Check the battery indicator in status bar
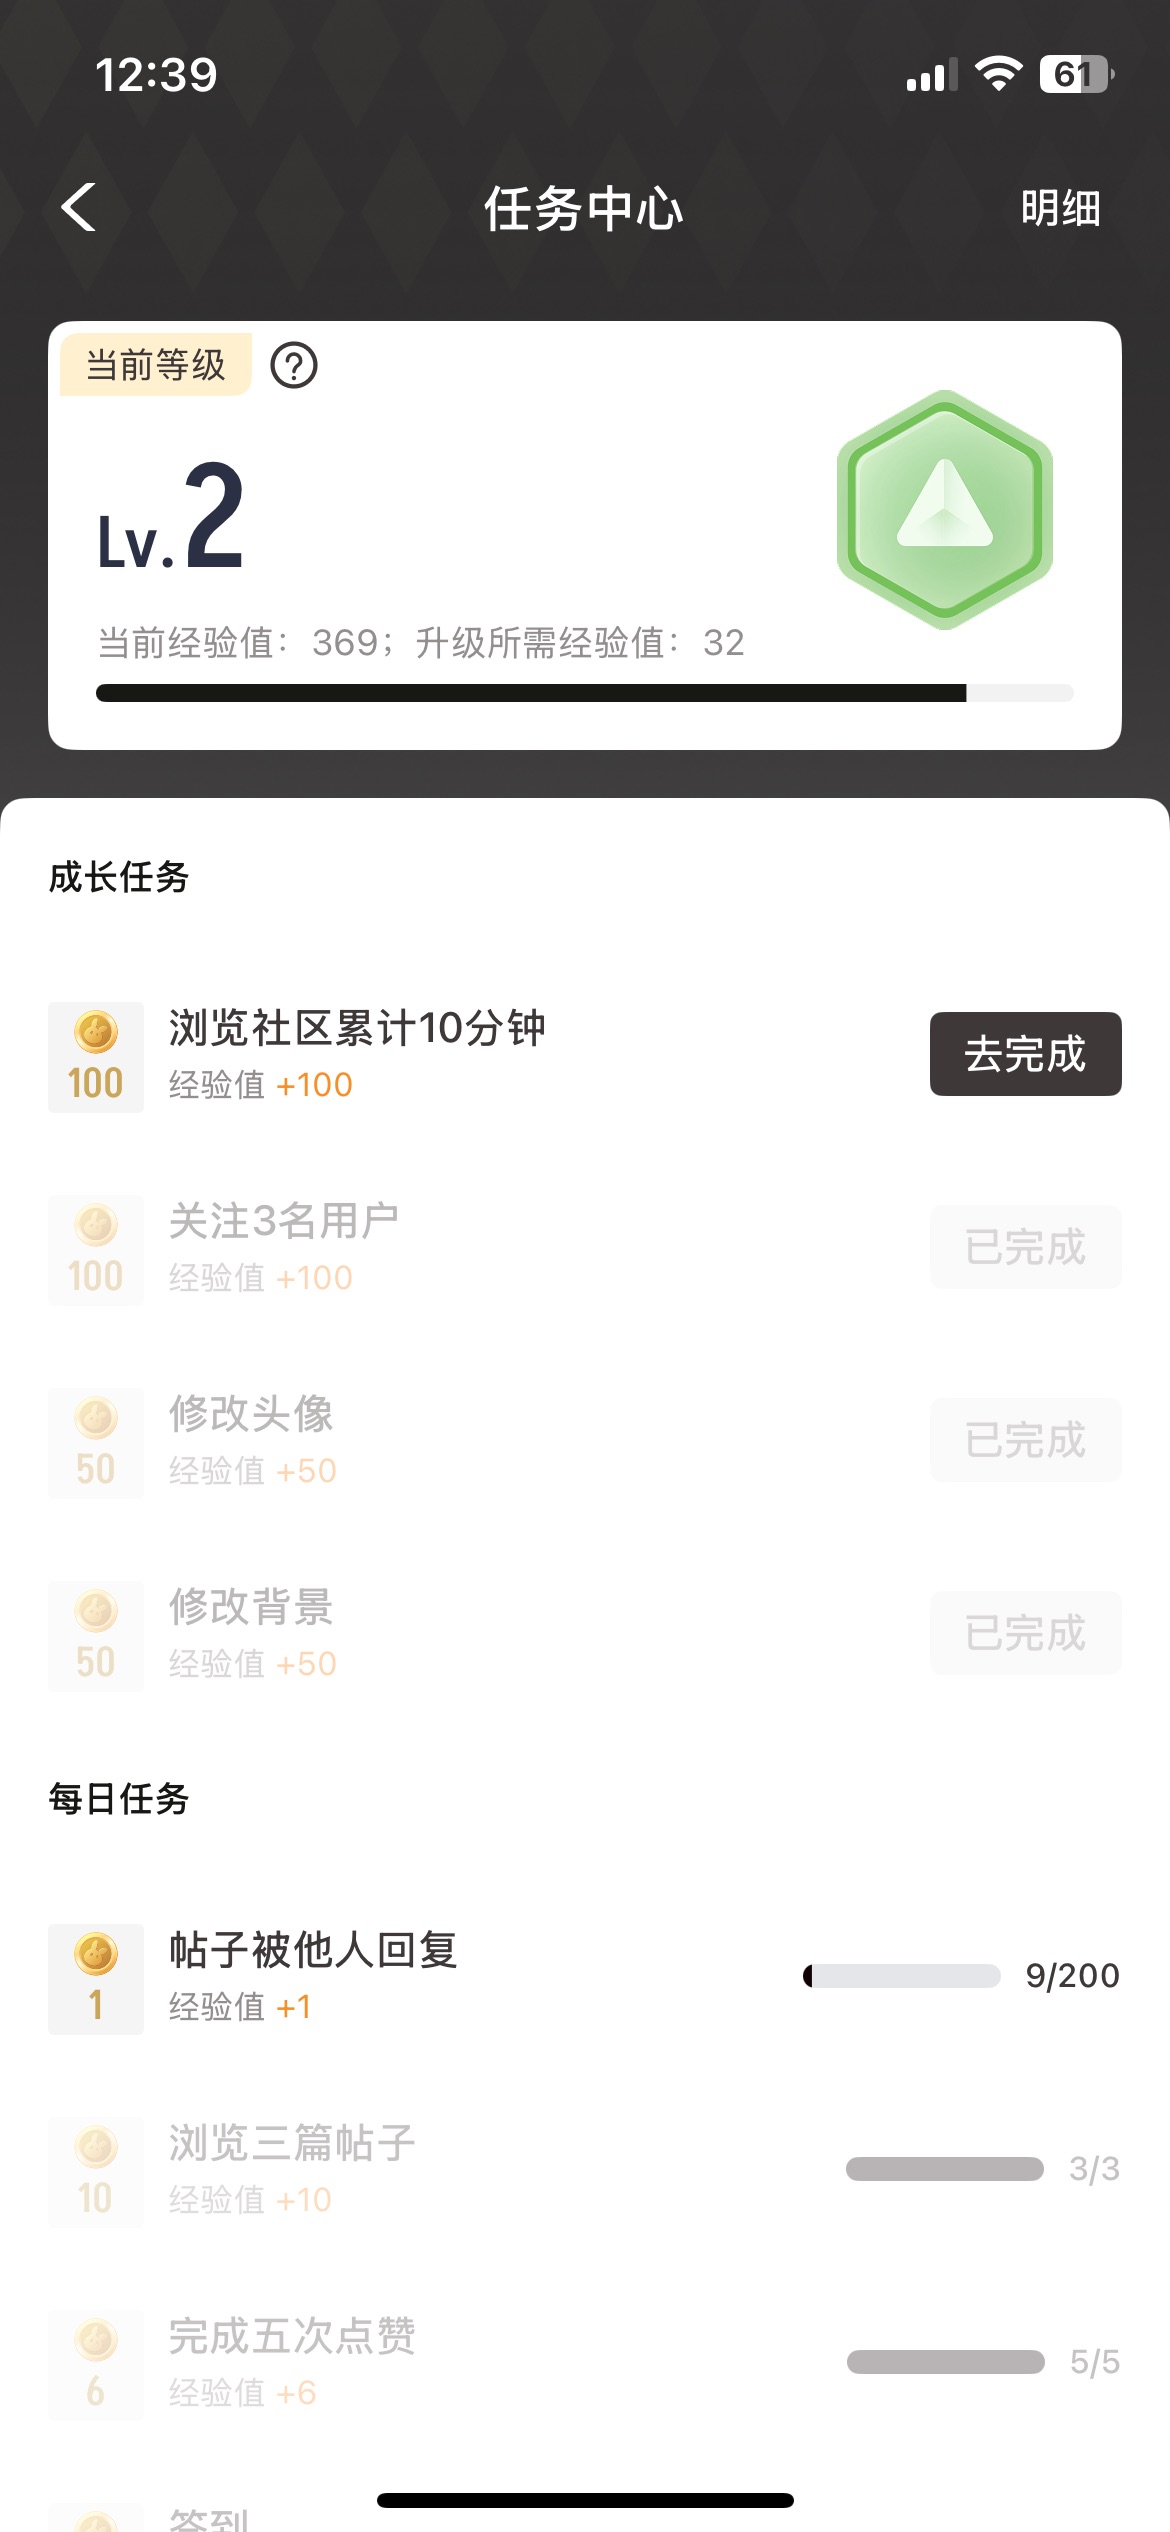1170x2532 pixels. pyautogui.click(x=1076, y=75)
